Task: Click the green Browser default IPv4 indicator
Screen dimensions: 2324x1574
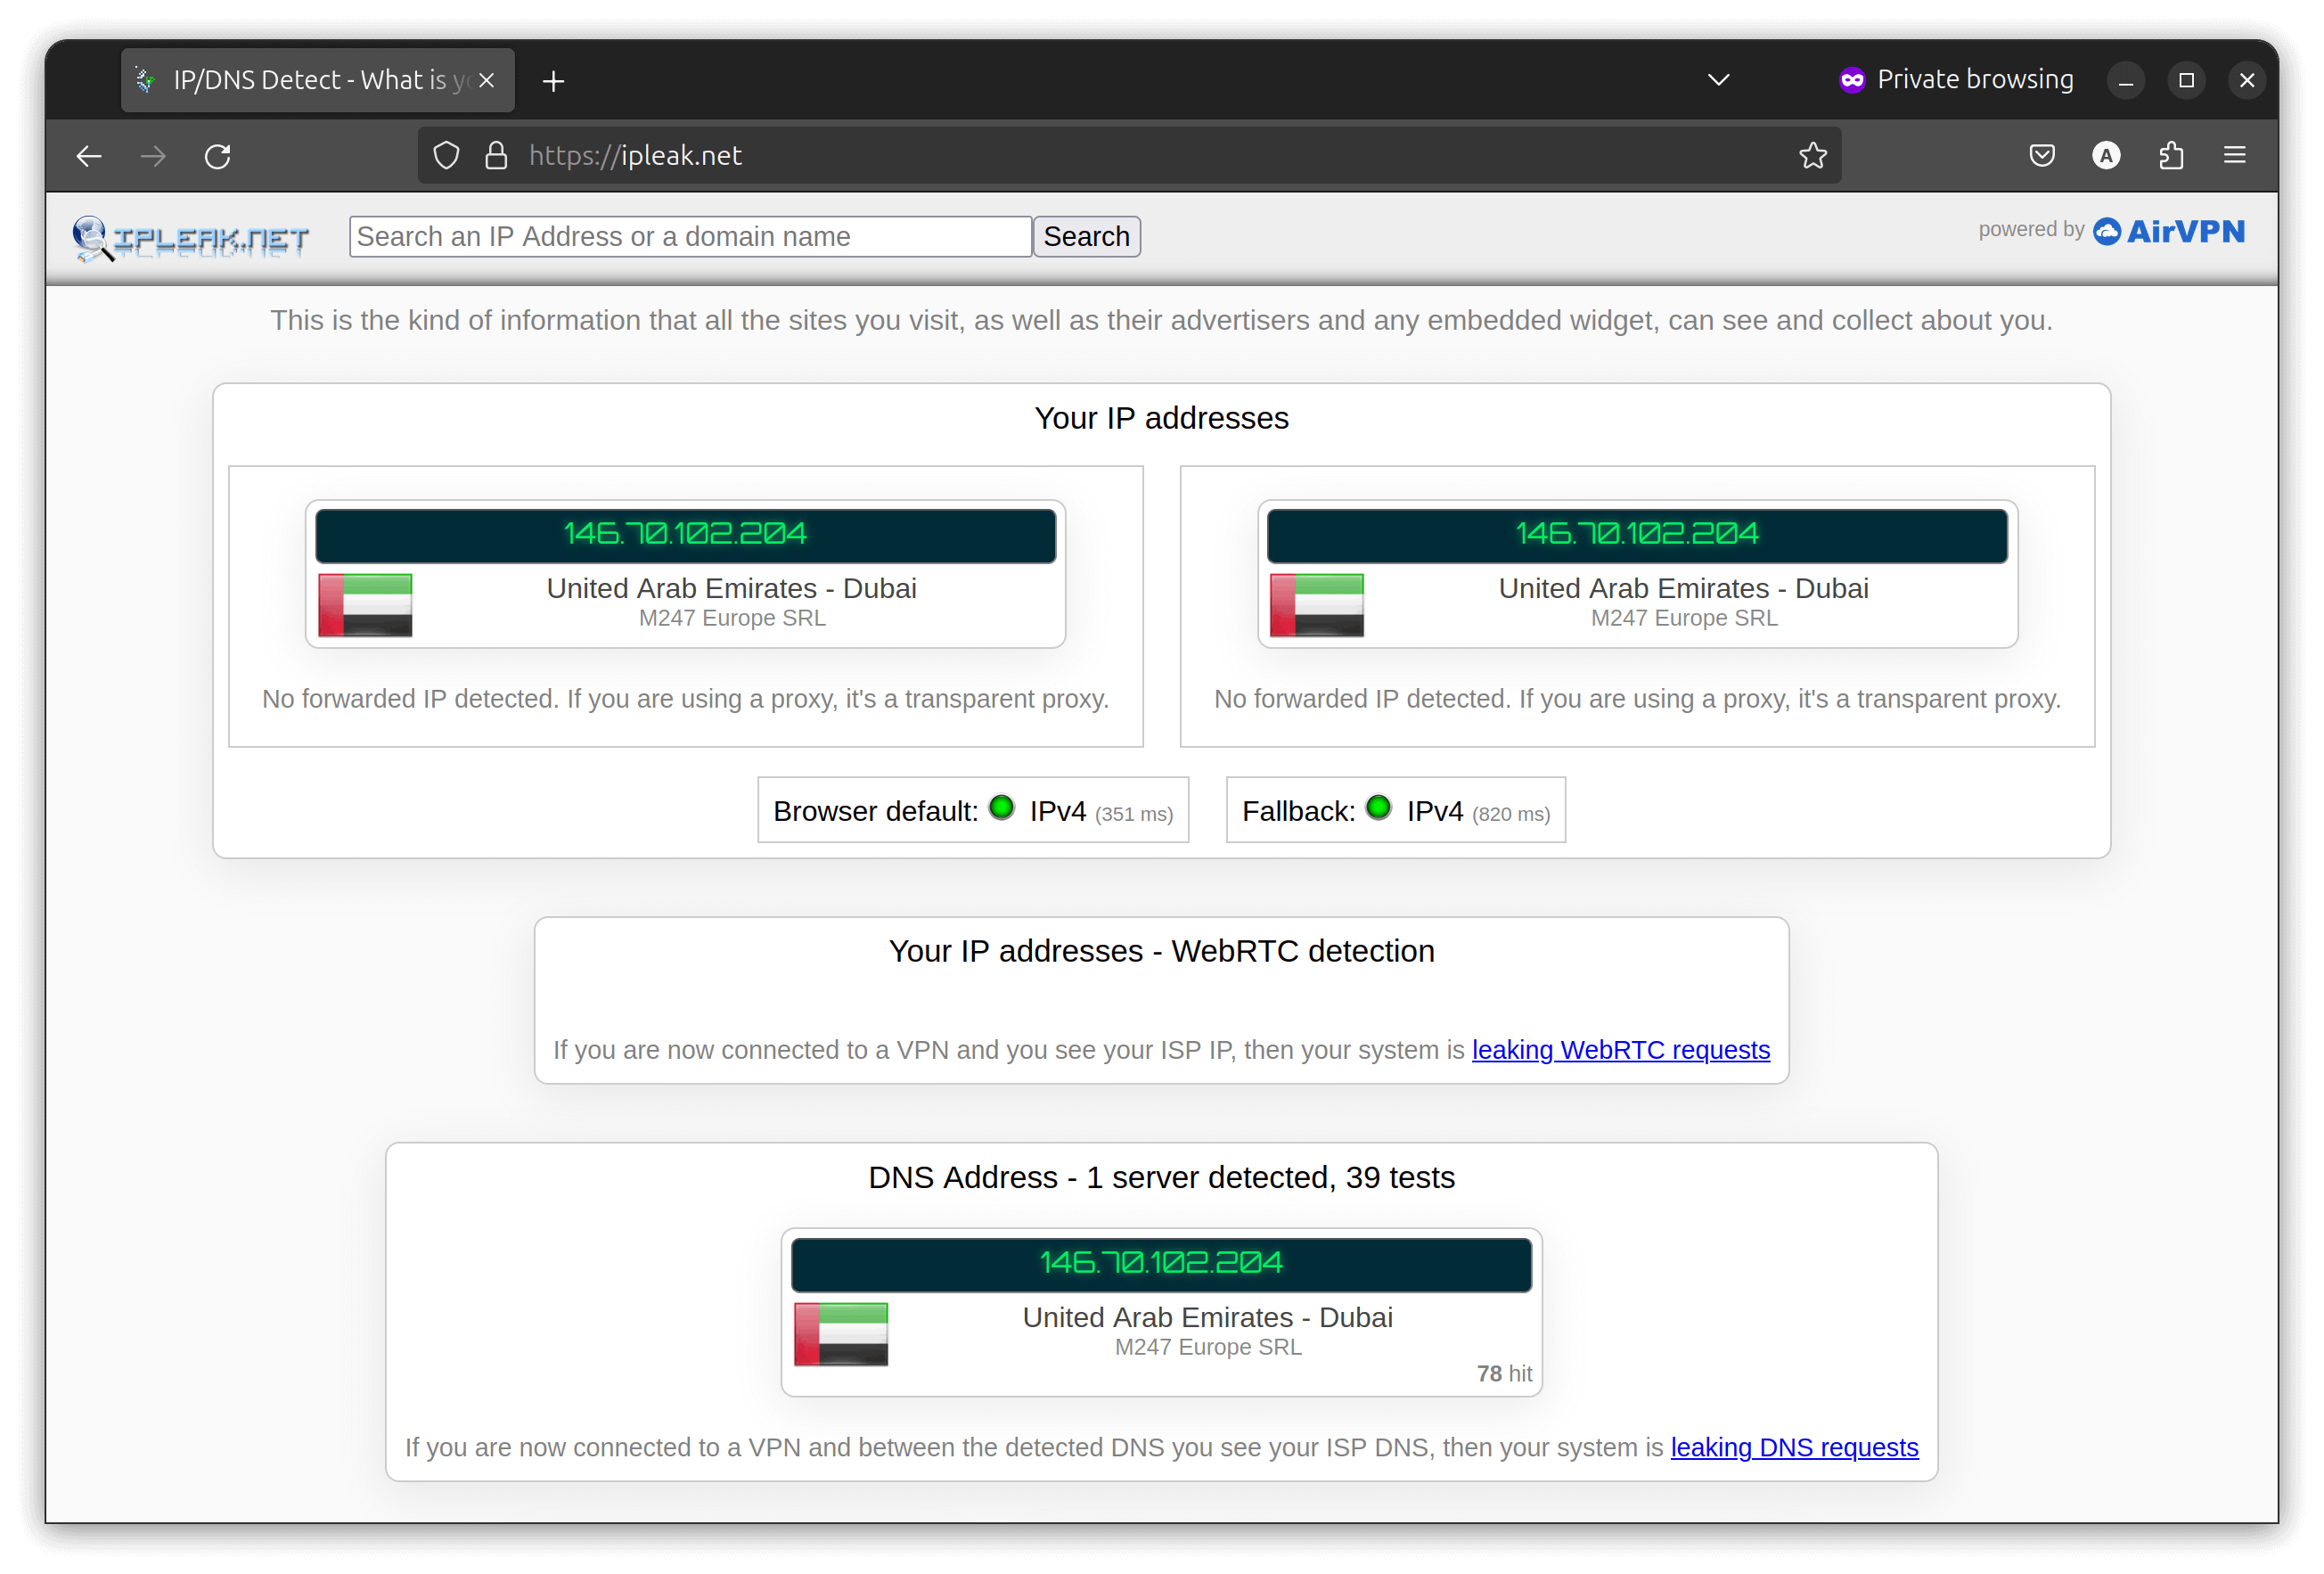Action: pyautogui.click(x=1001, y=808)
